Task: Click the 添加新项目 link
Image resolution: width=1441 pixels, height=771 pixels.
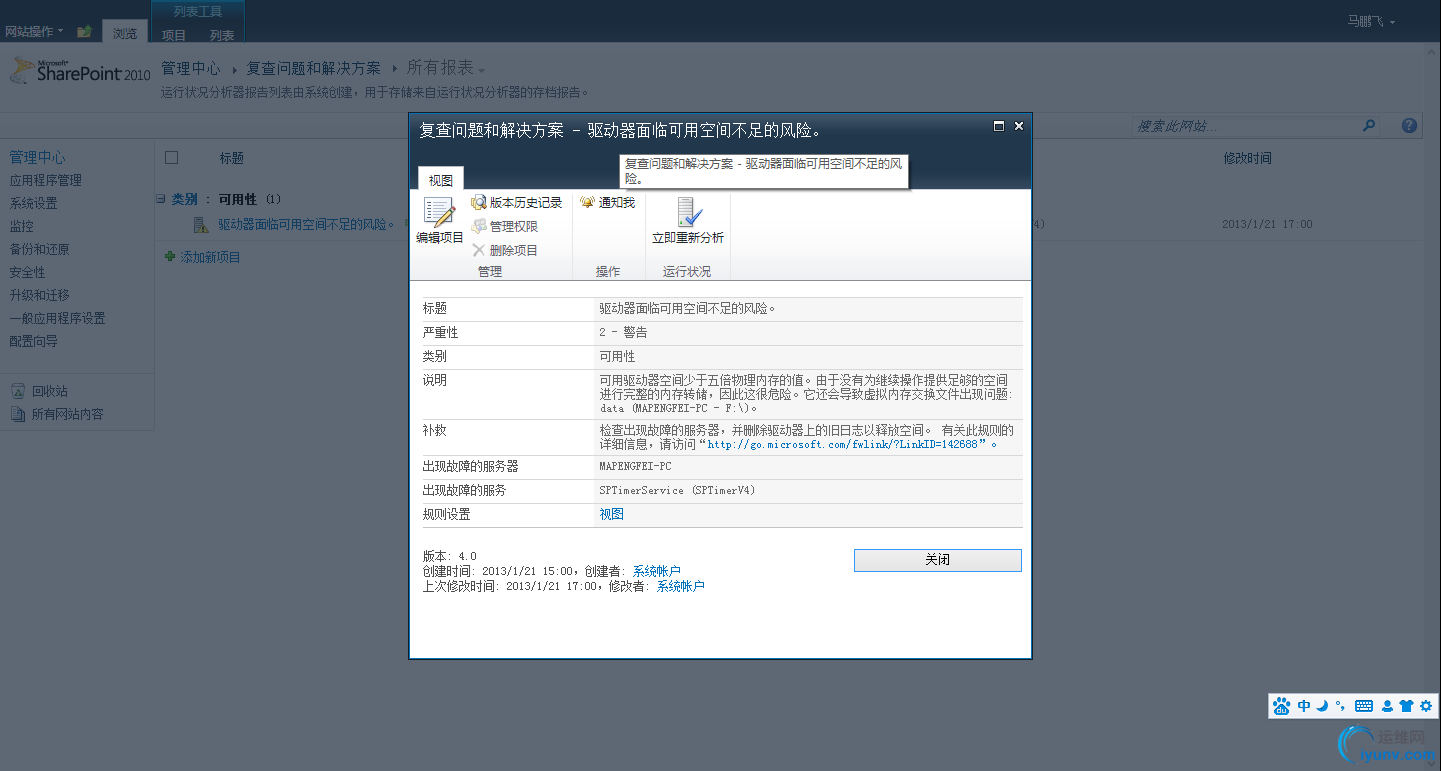Action: coord(210,257)
